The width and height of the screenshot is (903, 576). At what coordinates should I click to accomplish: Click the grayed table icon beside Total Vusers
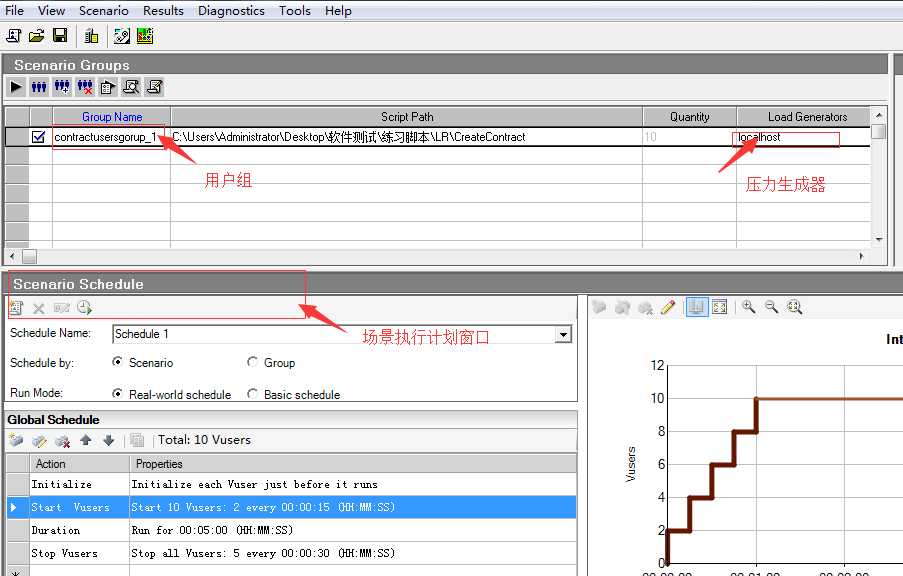tap(136, 441)
